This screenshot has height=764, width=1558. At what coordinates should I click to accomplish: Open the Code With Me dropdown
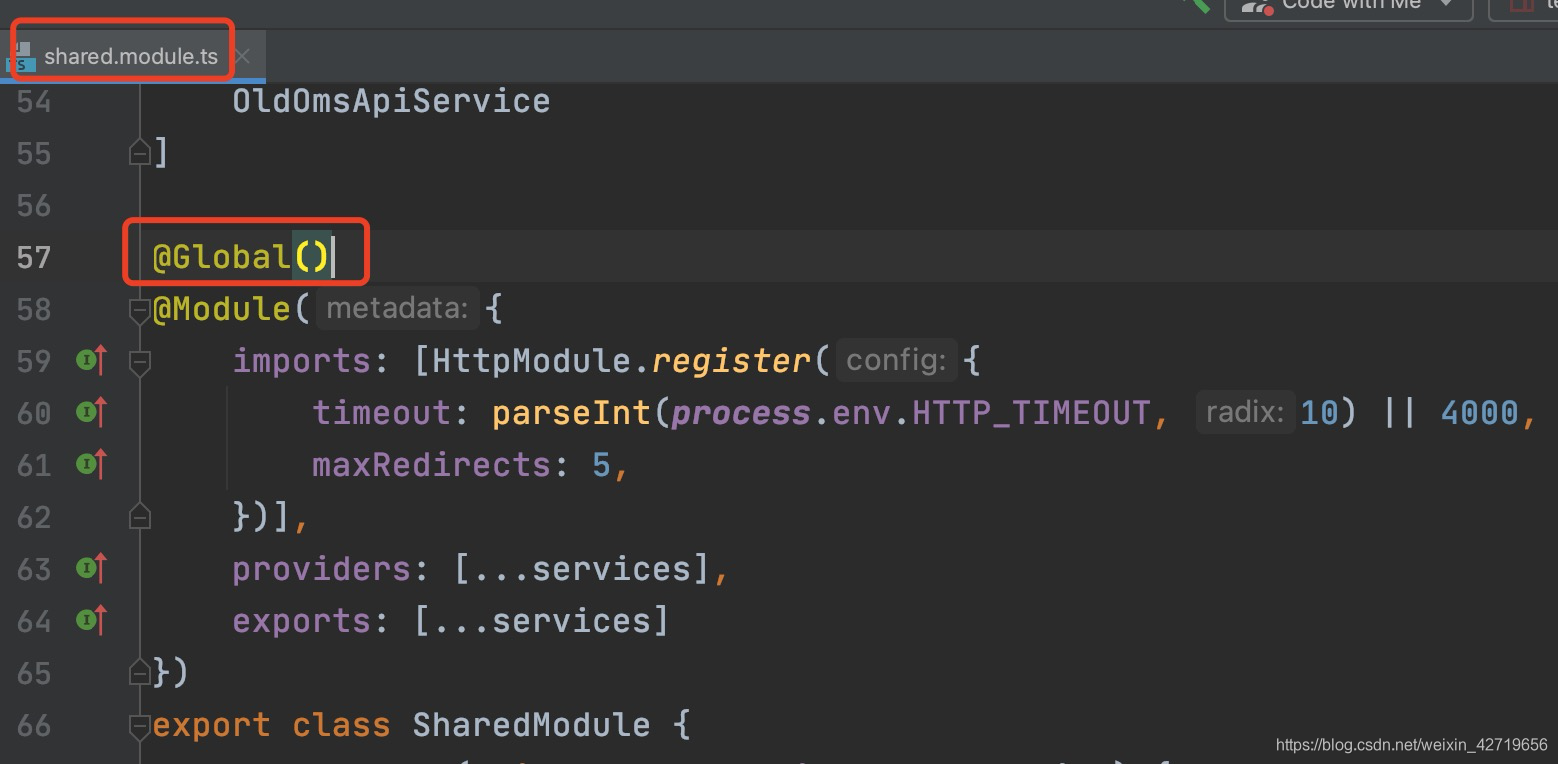click(x=1348, y=5)
